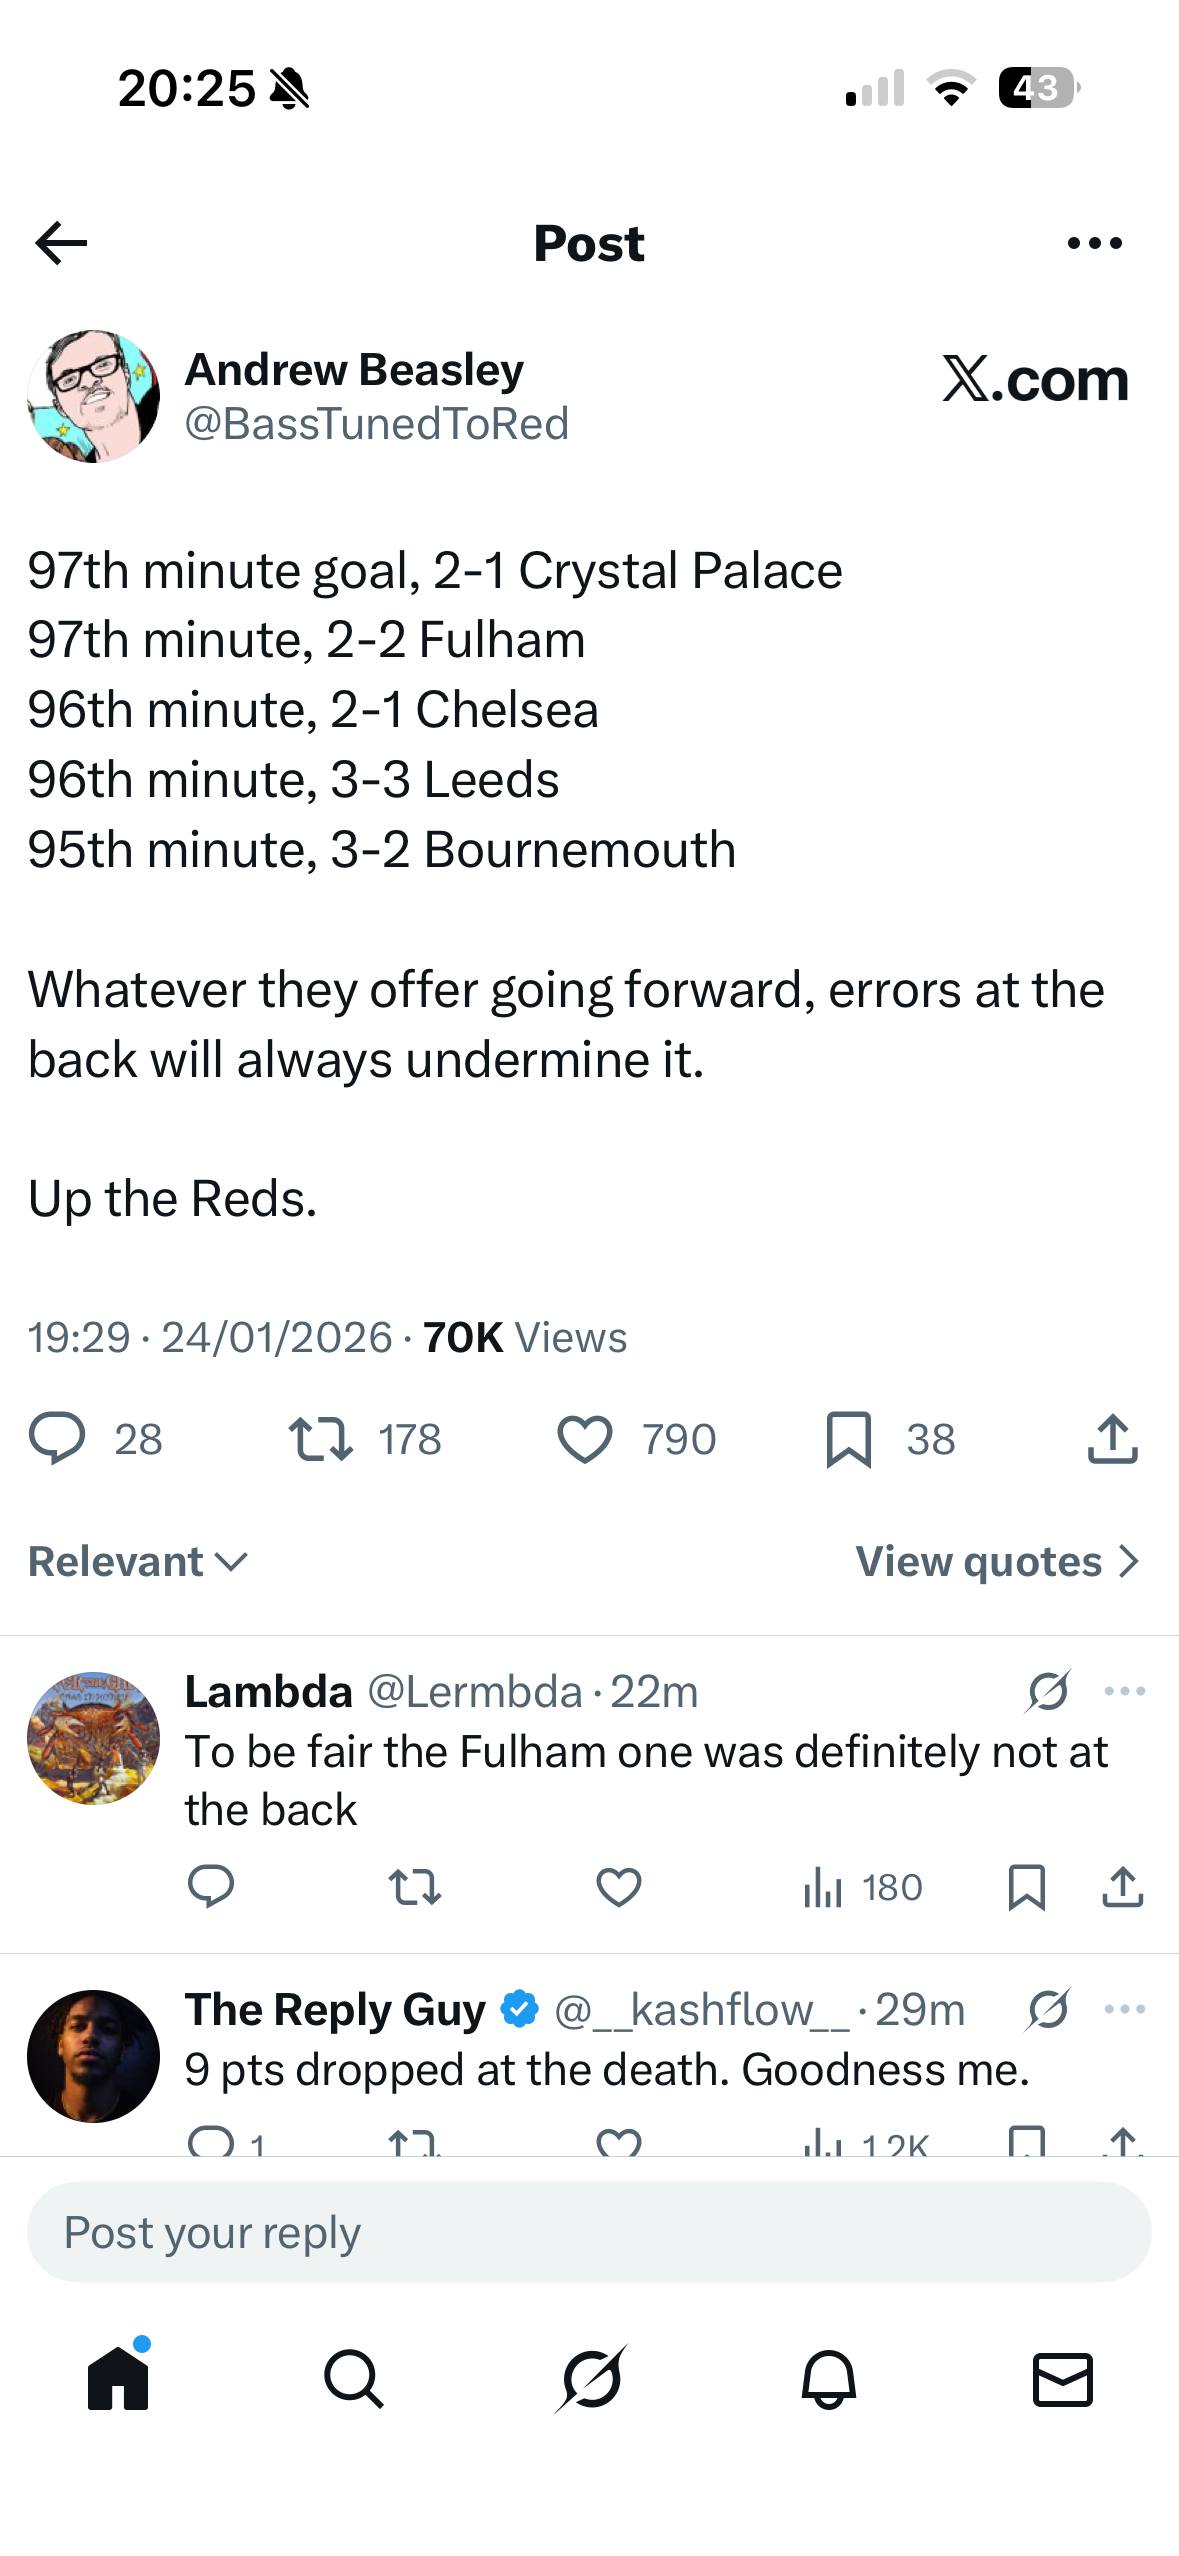
Task: View analytics for Lambda's reply
Action: 862,1887
